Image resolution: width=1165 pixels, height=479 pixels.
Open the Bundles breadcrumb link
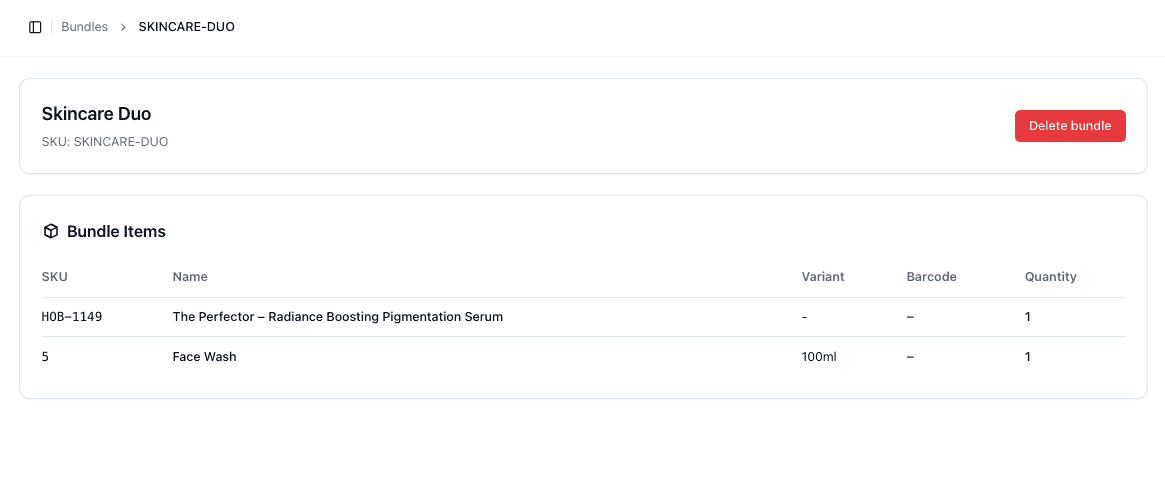click(x=84, y=27)
